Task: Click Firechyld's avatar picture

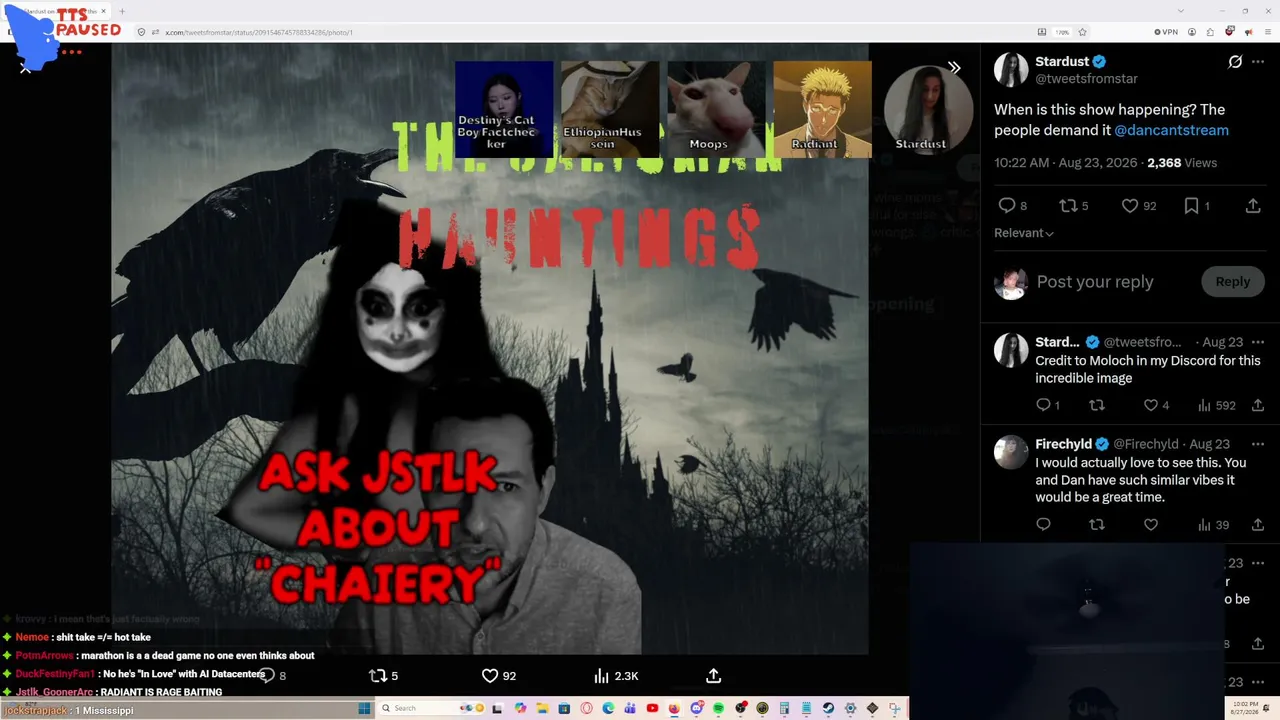Action: pos(1011,452)
